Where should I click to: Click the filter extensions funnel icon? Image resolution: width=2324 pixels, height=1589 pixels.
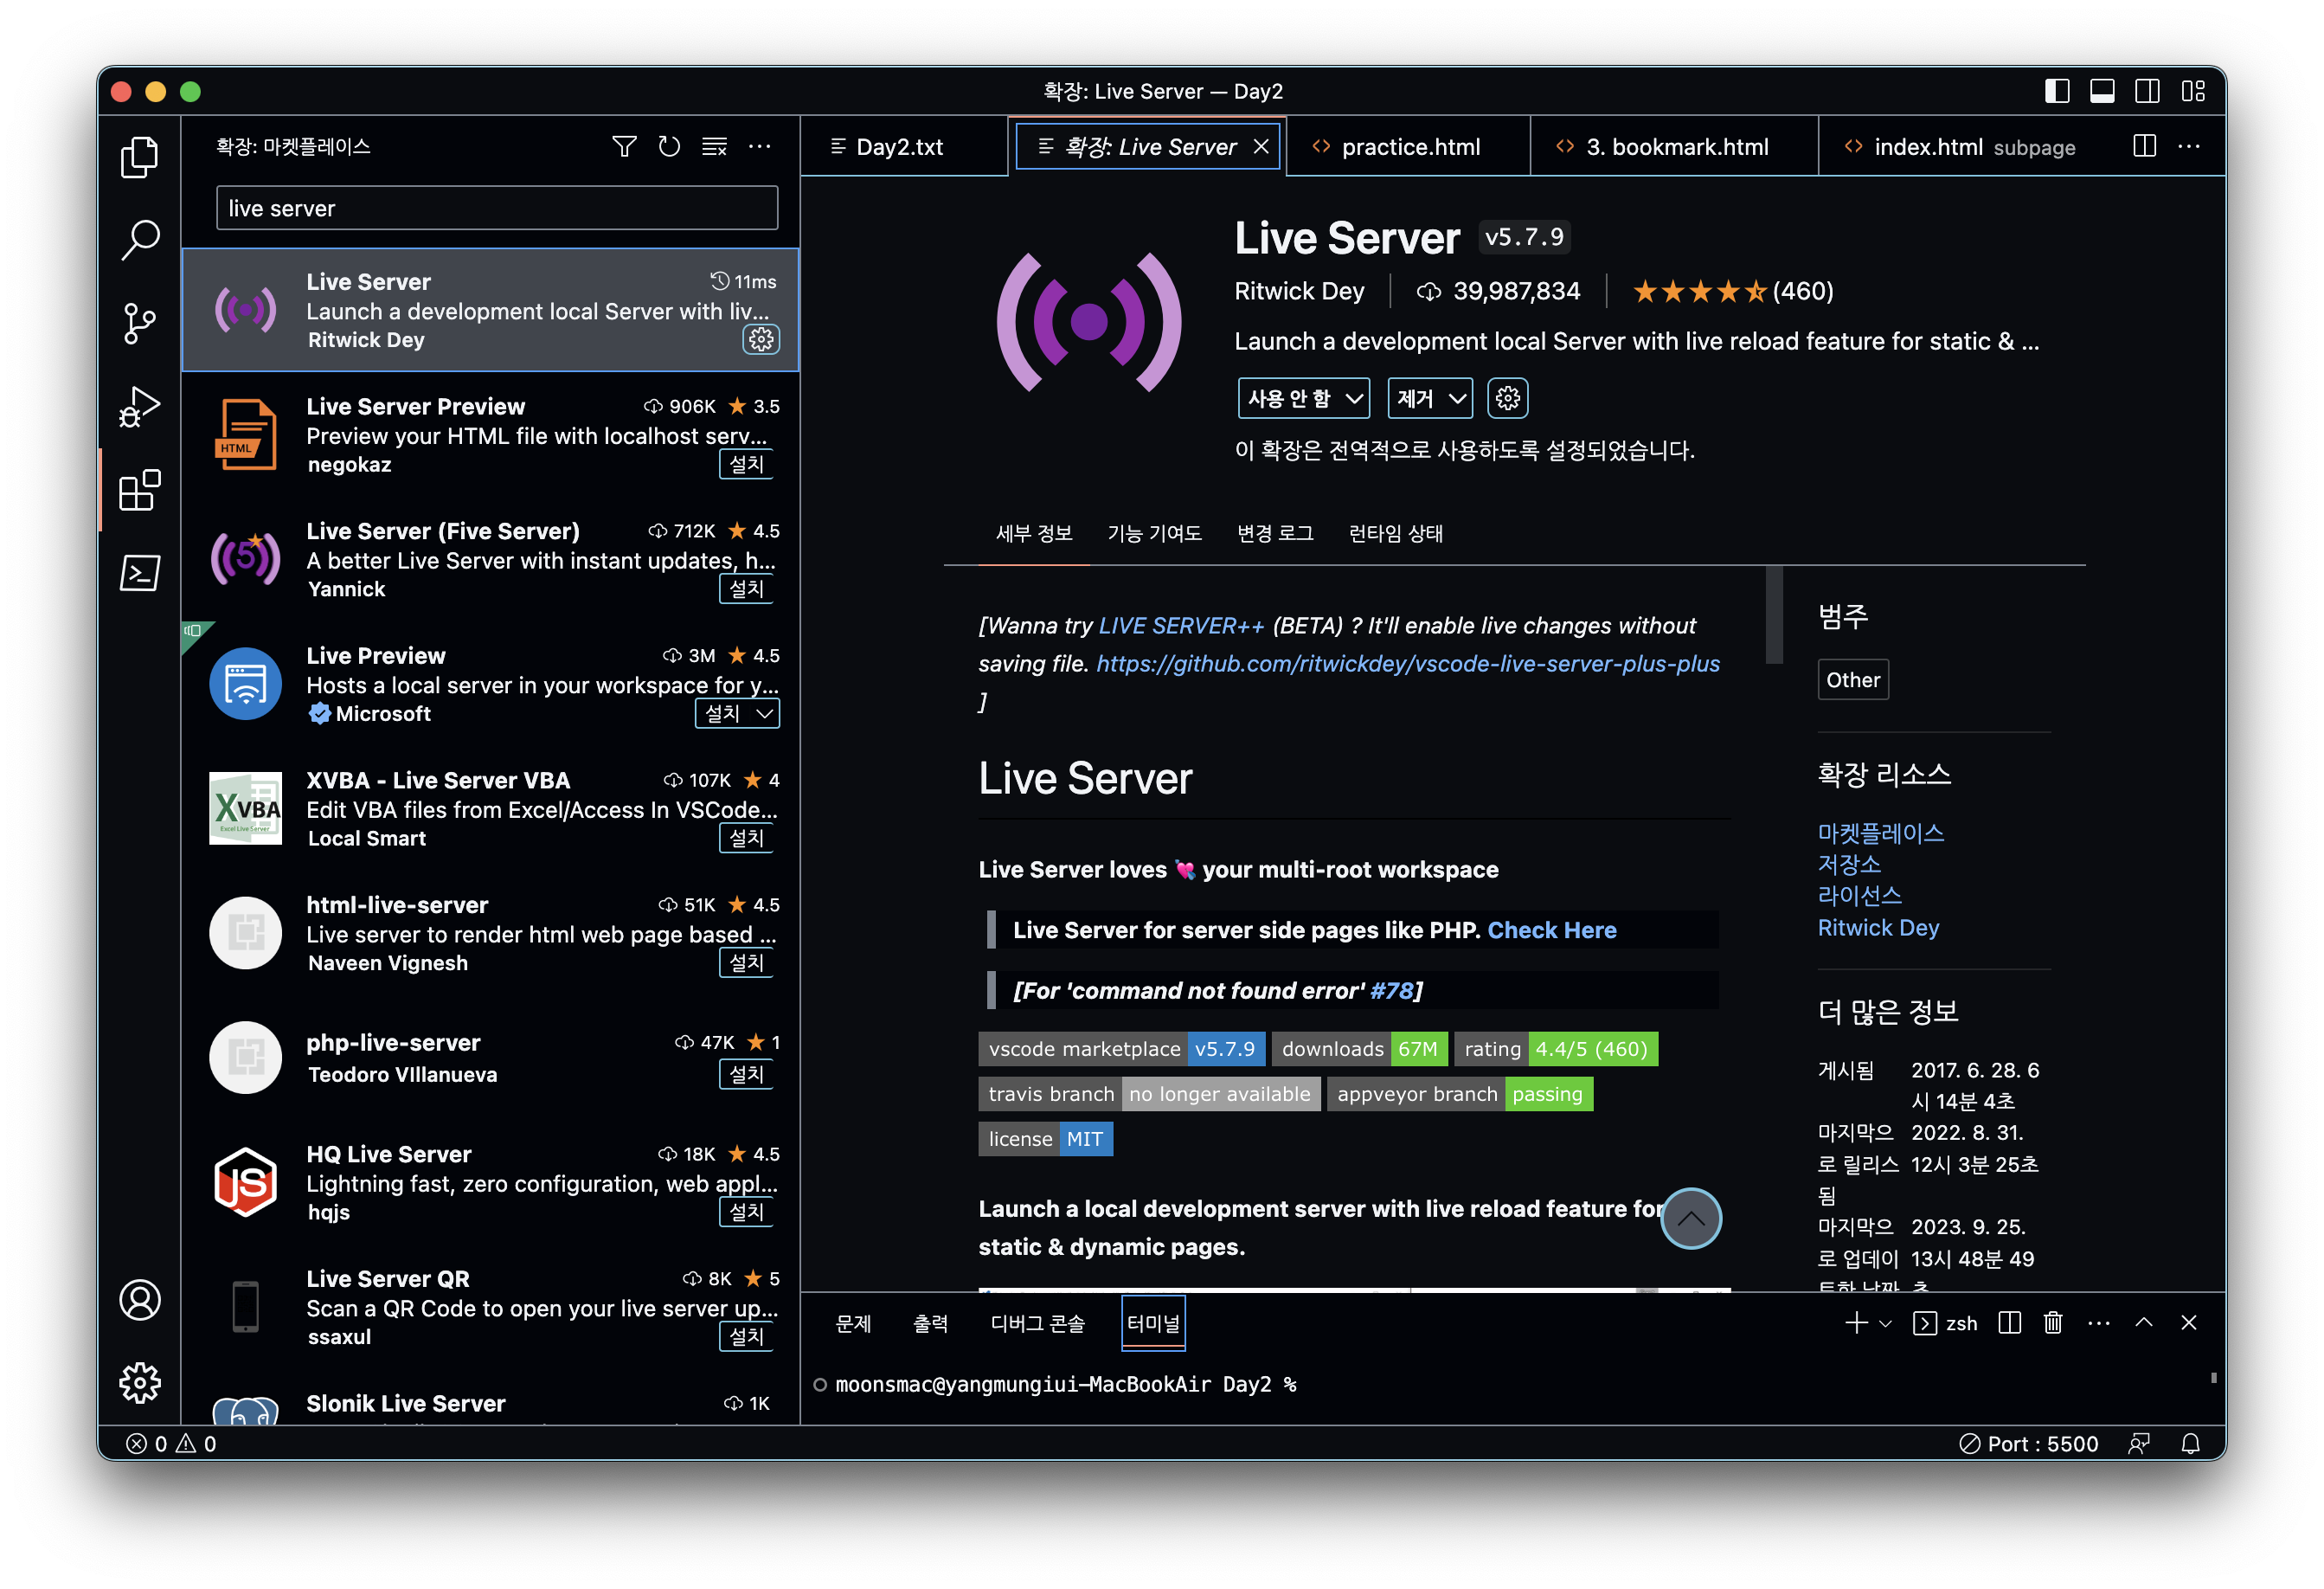click(624, 147)
